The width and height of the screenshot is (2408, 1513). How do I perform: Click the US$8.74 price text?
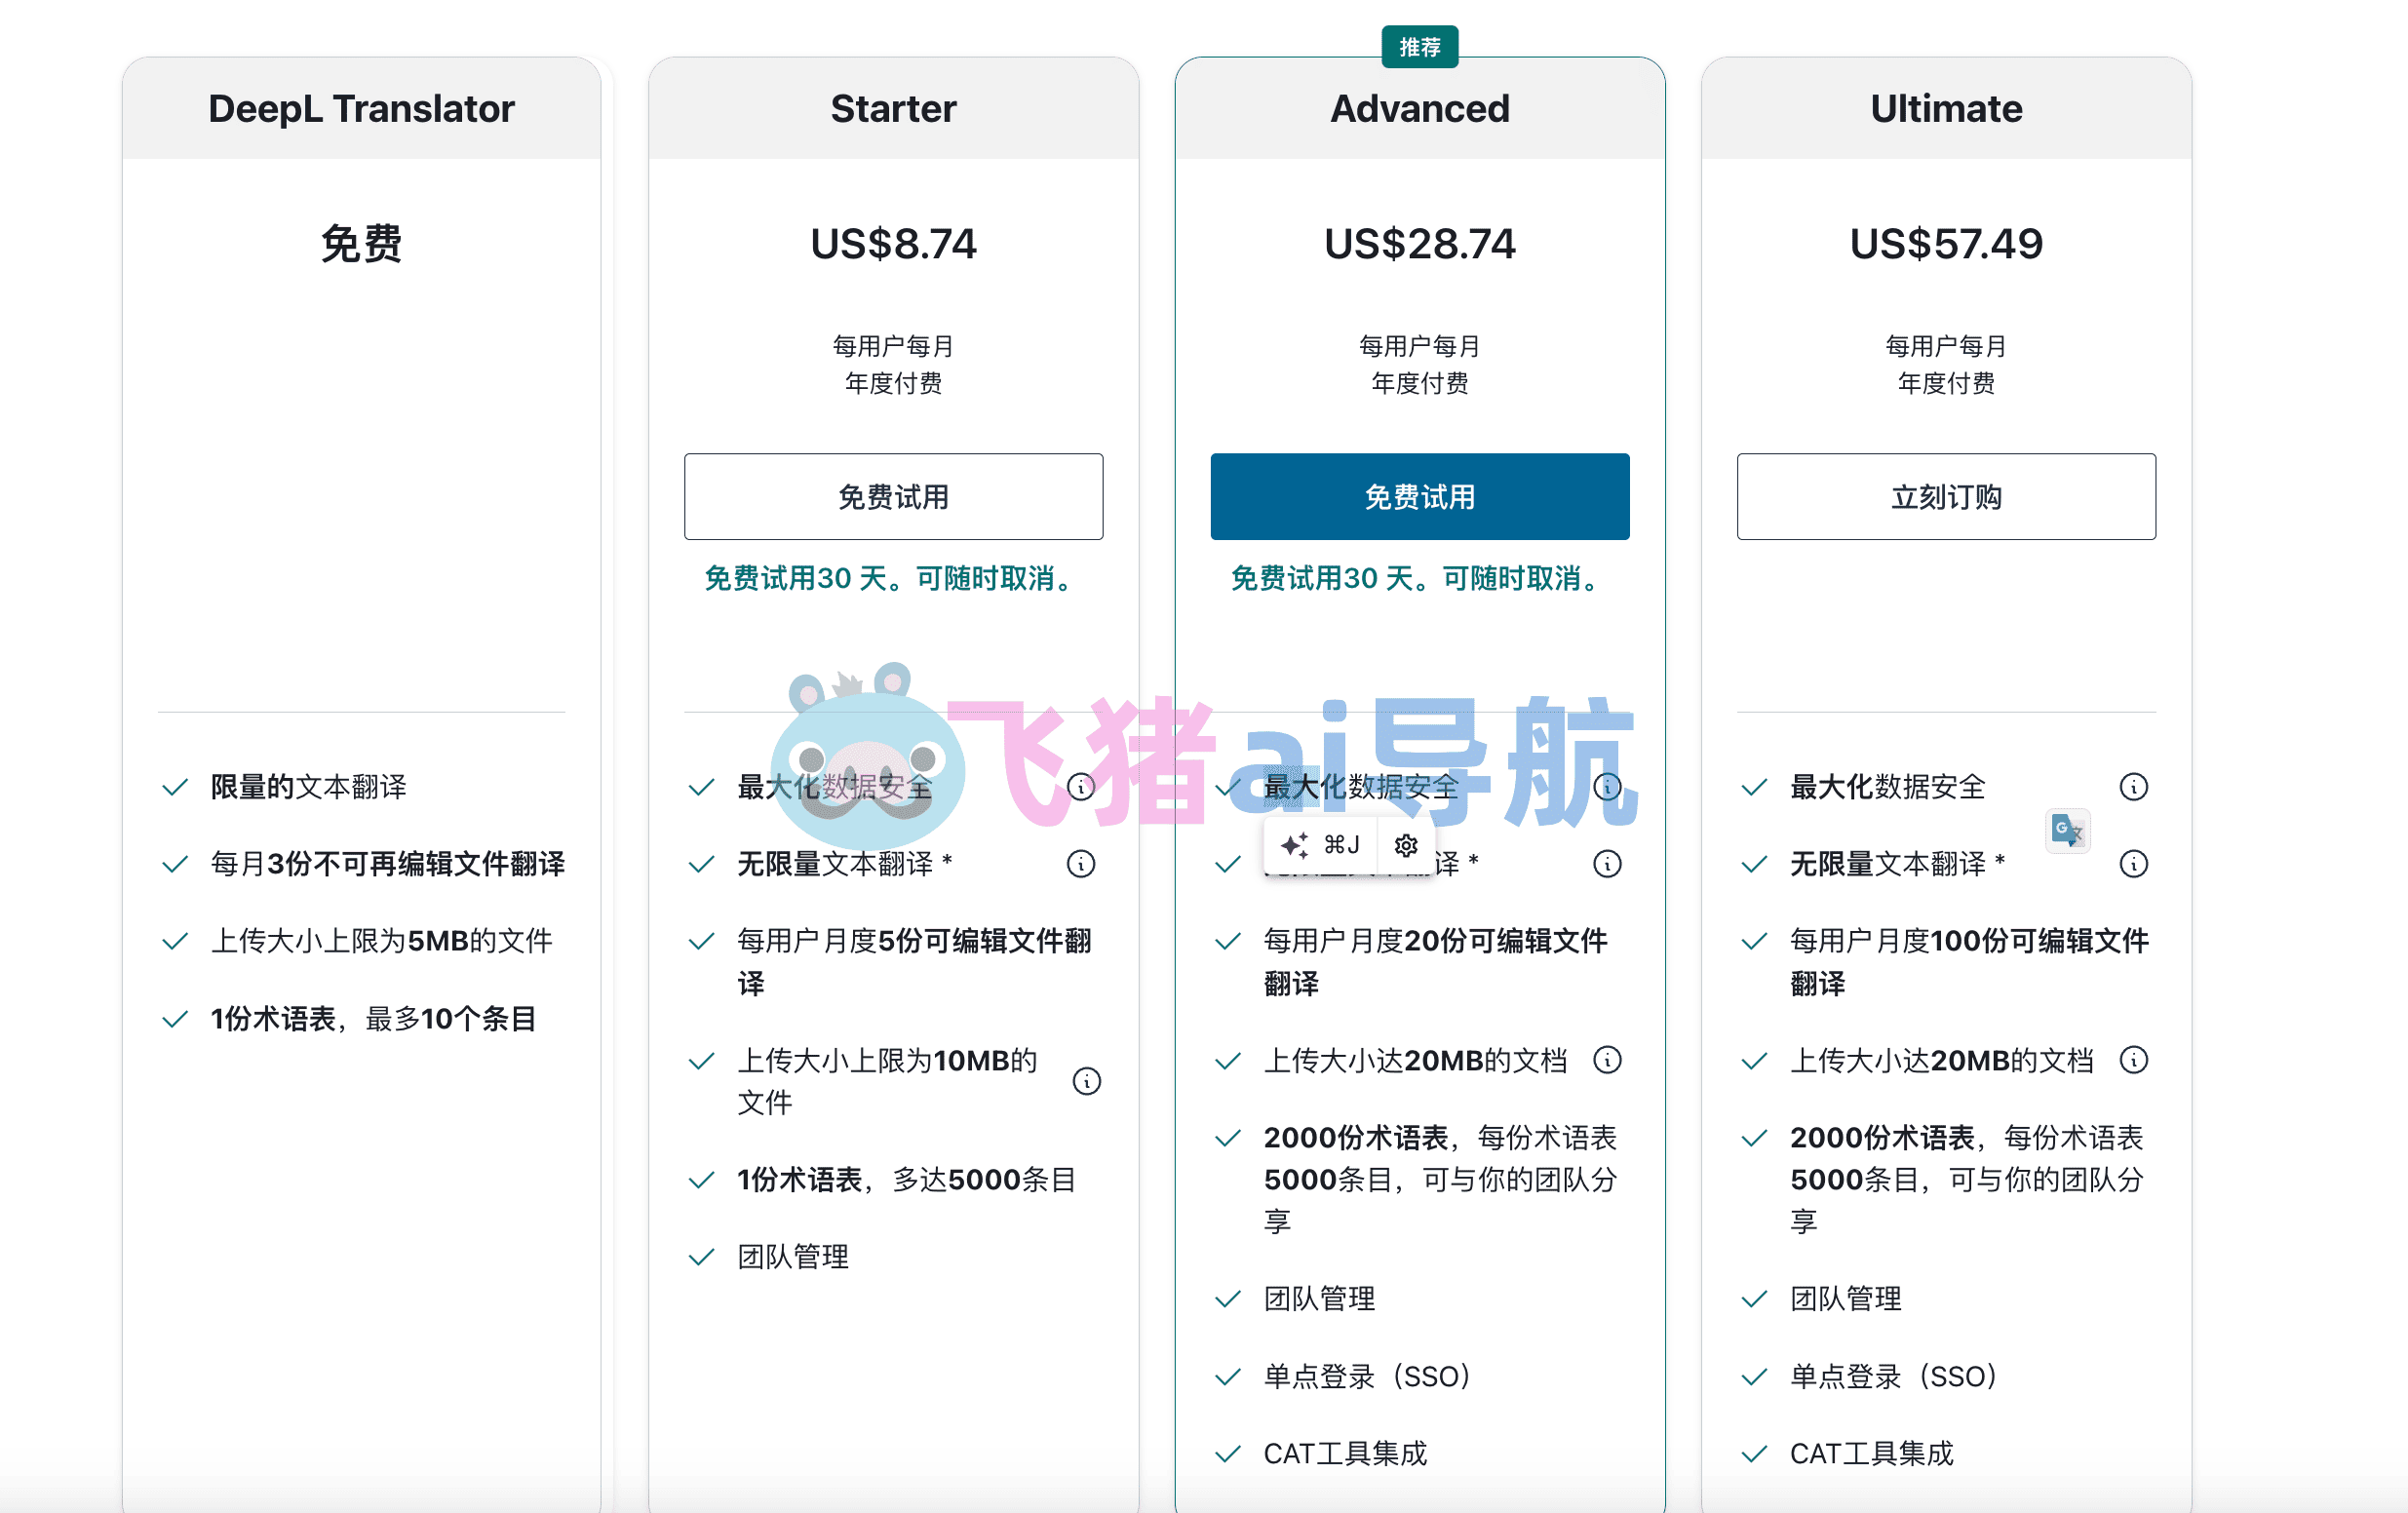point(893,244)
